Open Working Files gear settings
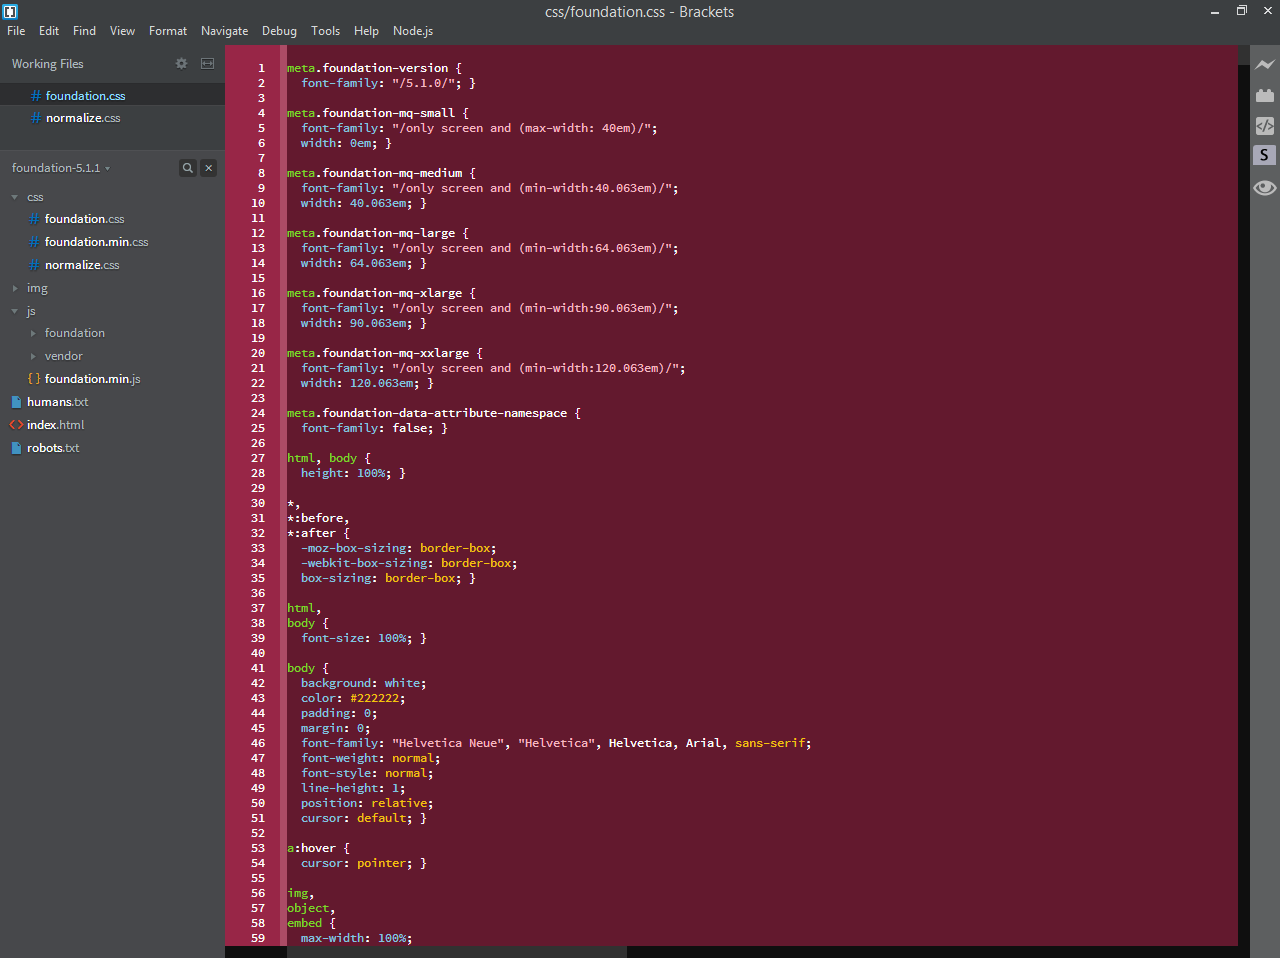Image resolution: width=1280 pixels, height=958 pixels. [x=181, y=63]
